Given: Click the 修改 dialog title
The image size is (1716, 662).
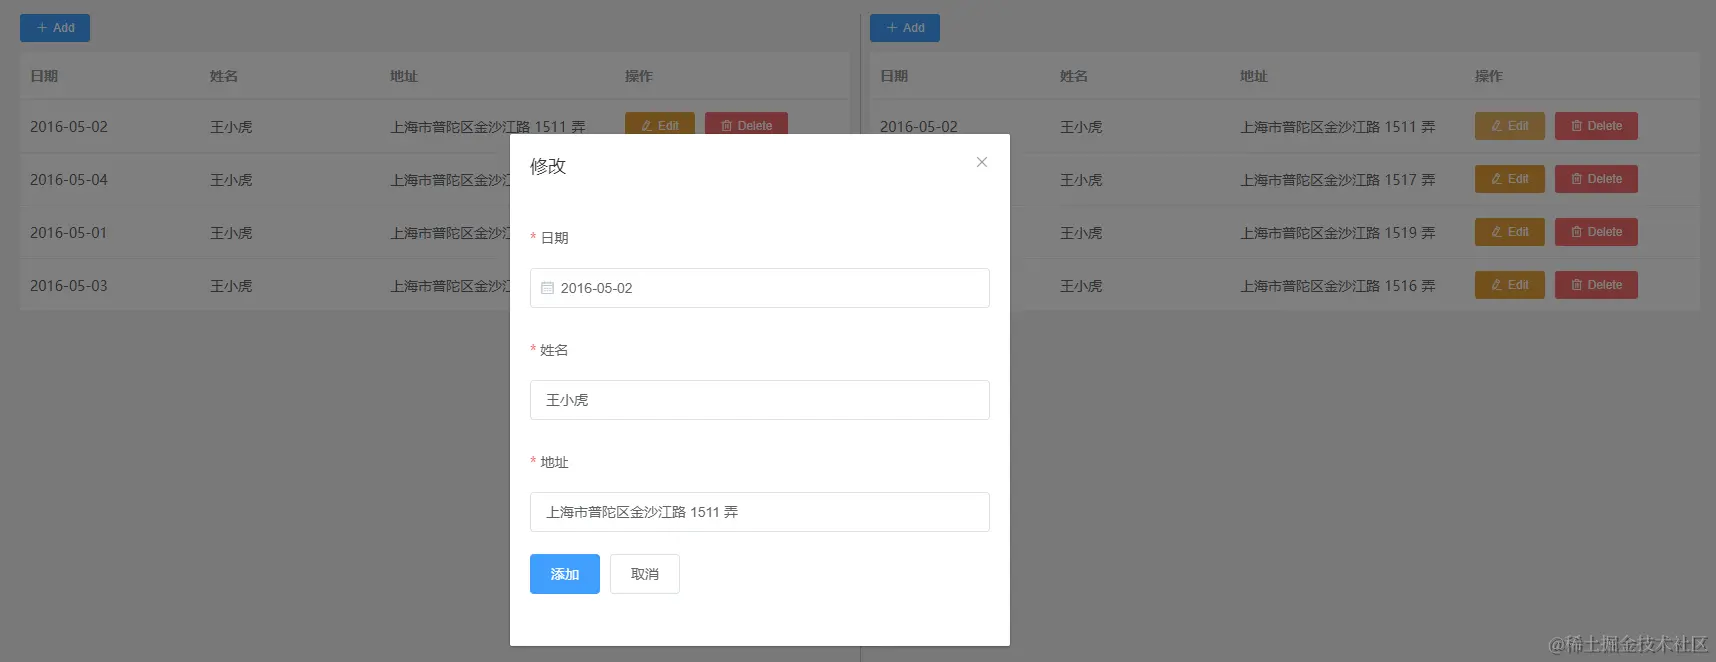Looking at the screenshot, I should tap(548, 166).
